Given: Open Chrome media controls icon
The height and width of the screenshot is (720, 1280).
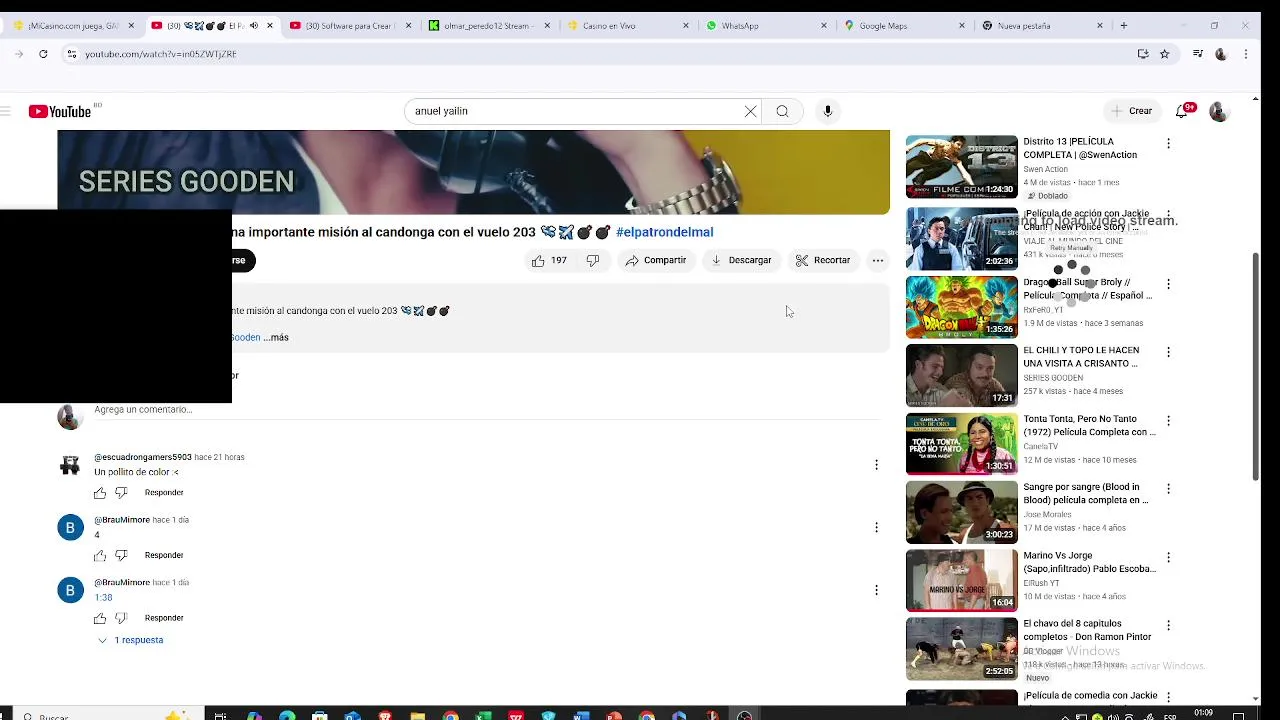Looking at the screenshot, I should pyautogui.click(x=1197, y=54).
